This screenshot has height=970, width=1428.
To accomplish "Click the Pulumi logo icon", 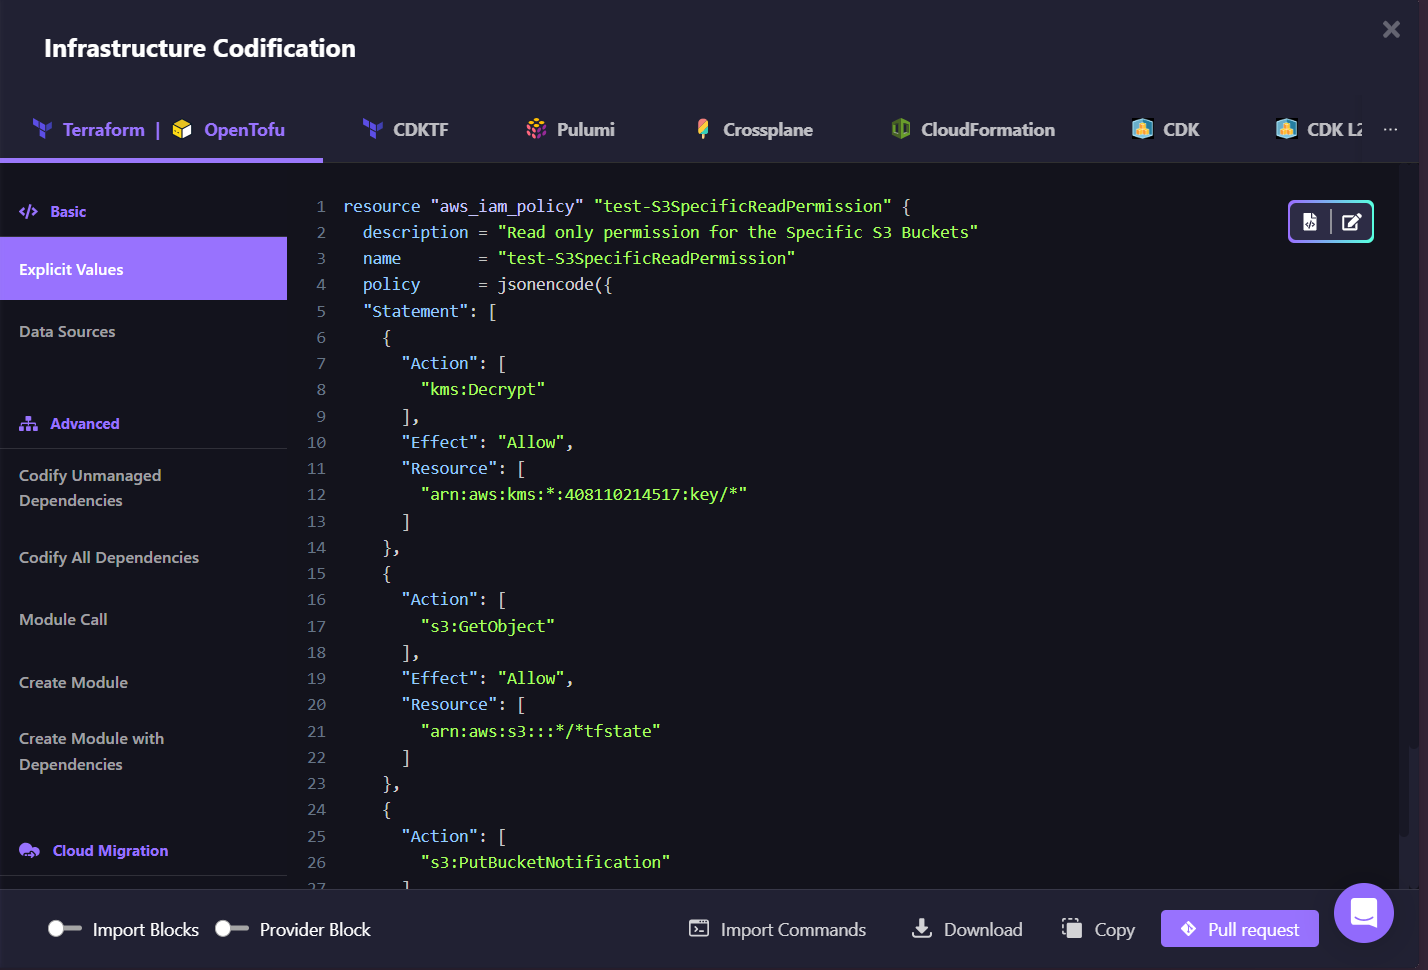I will pyautogui.click(x=537, y=128).
